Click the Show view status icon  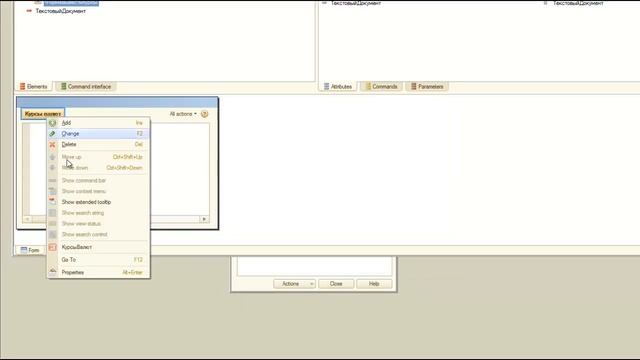tap(53, 224)
